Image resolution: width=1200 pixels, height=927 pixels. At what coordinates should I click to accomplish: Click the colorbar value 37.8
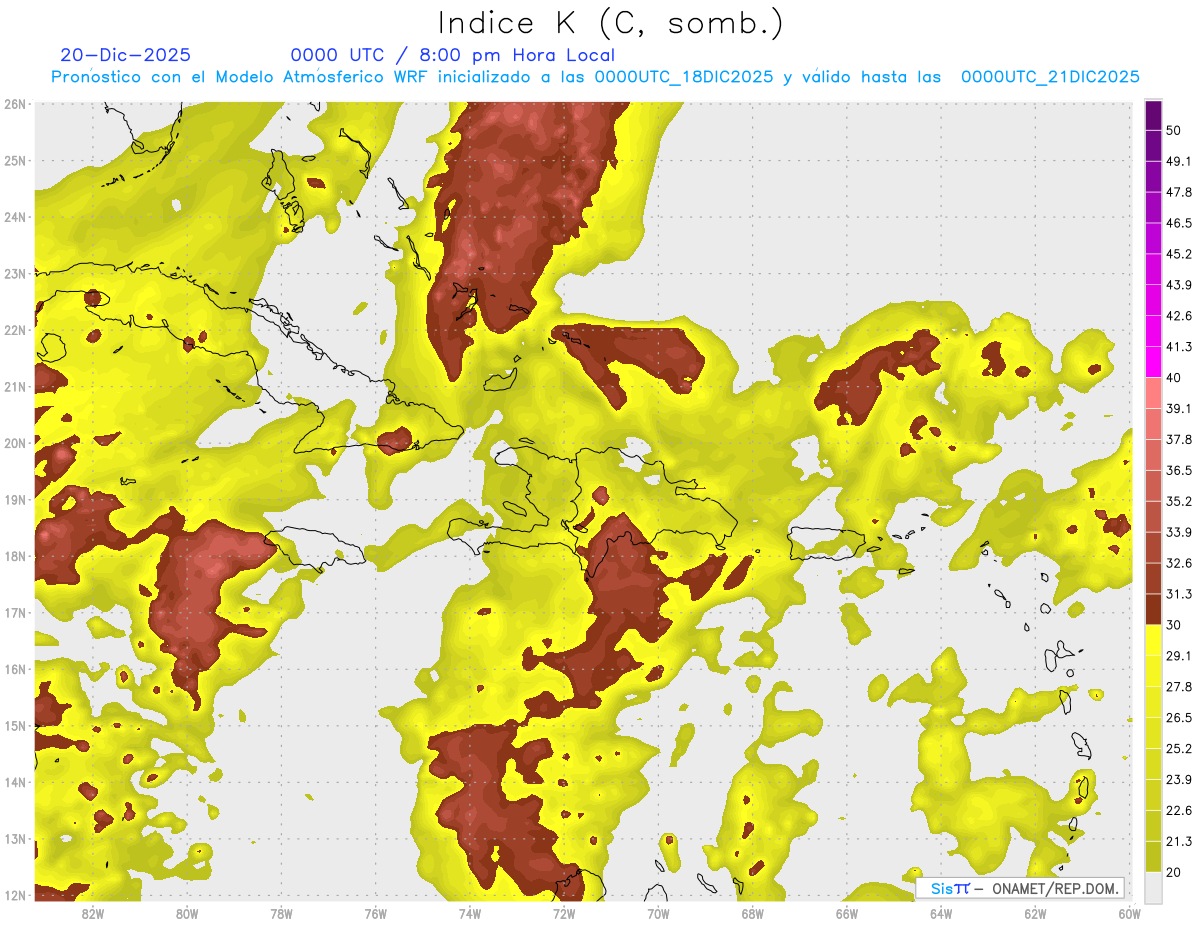click(1179, 439)
